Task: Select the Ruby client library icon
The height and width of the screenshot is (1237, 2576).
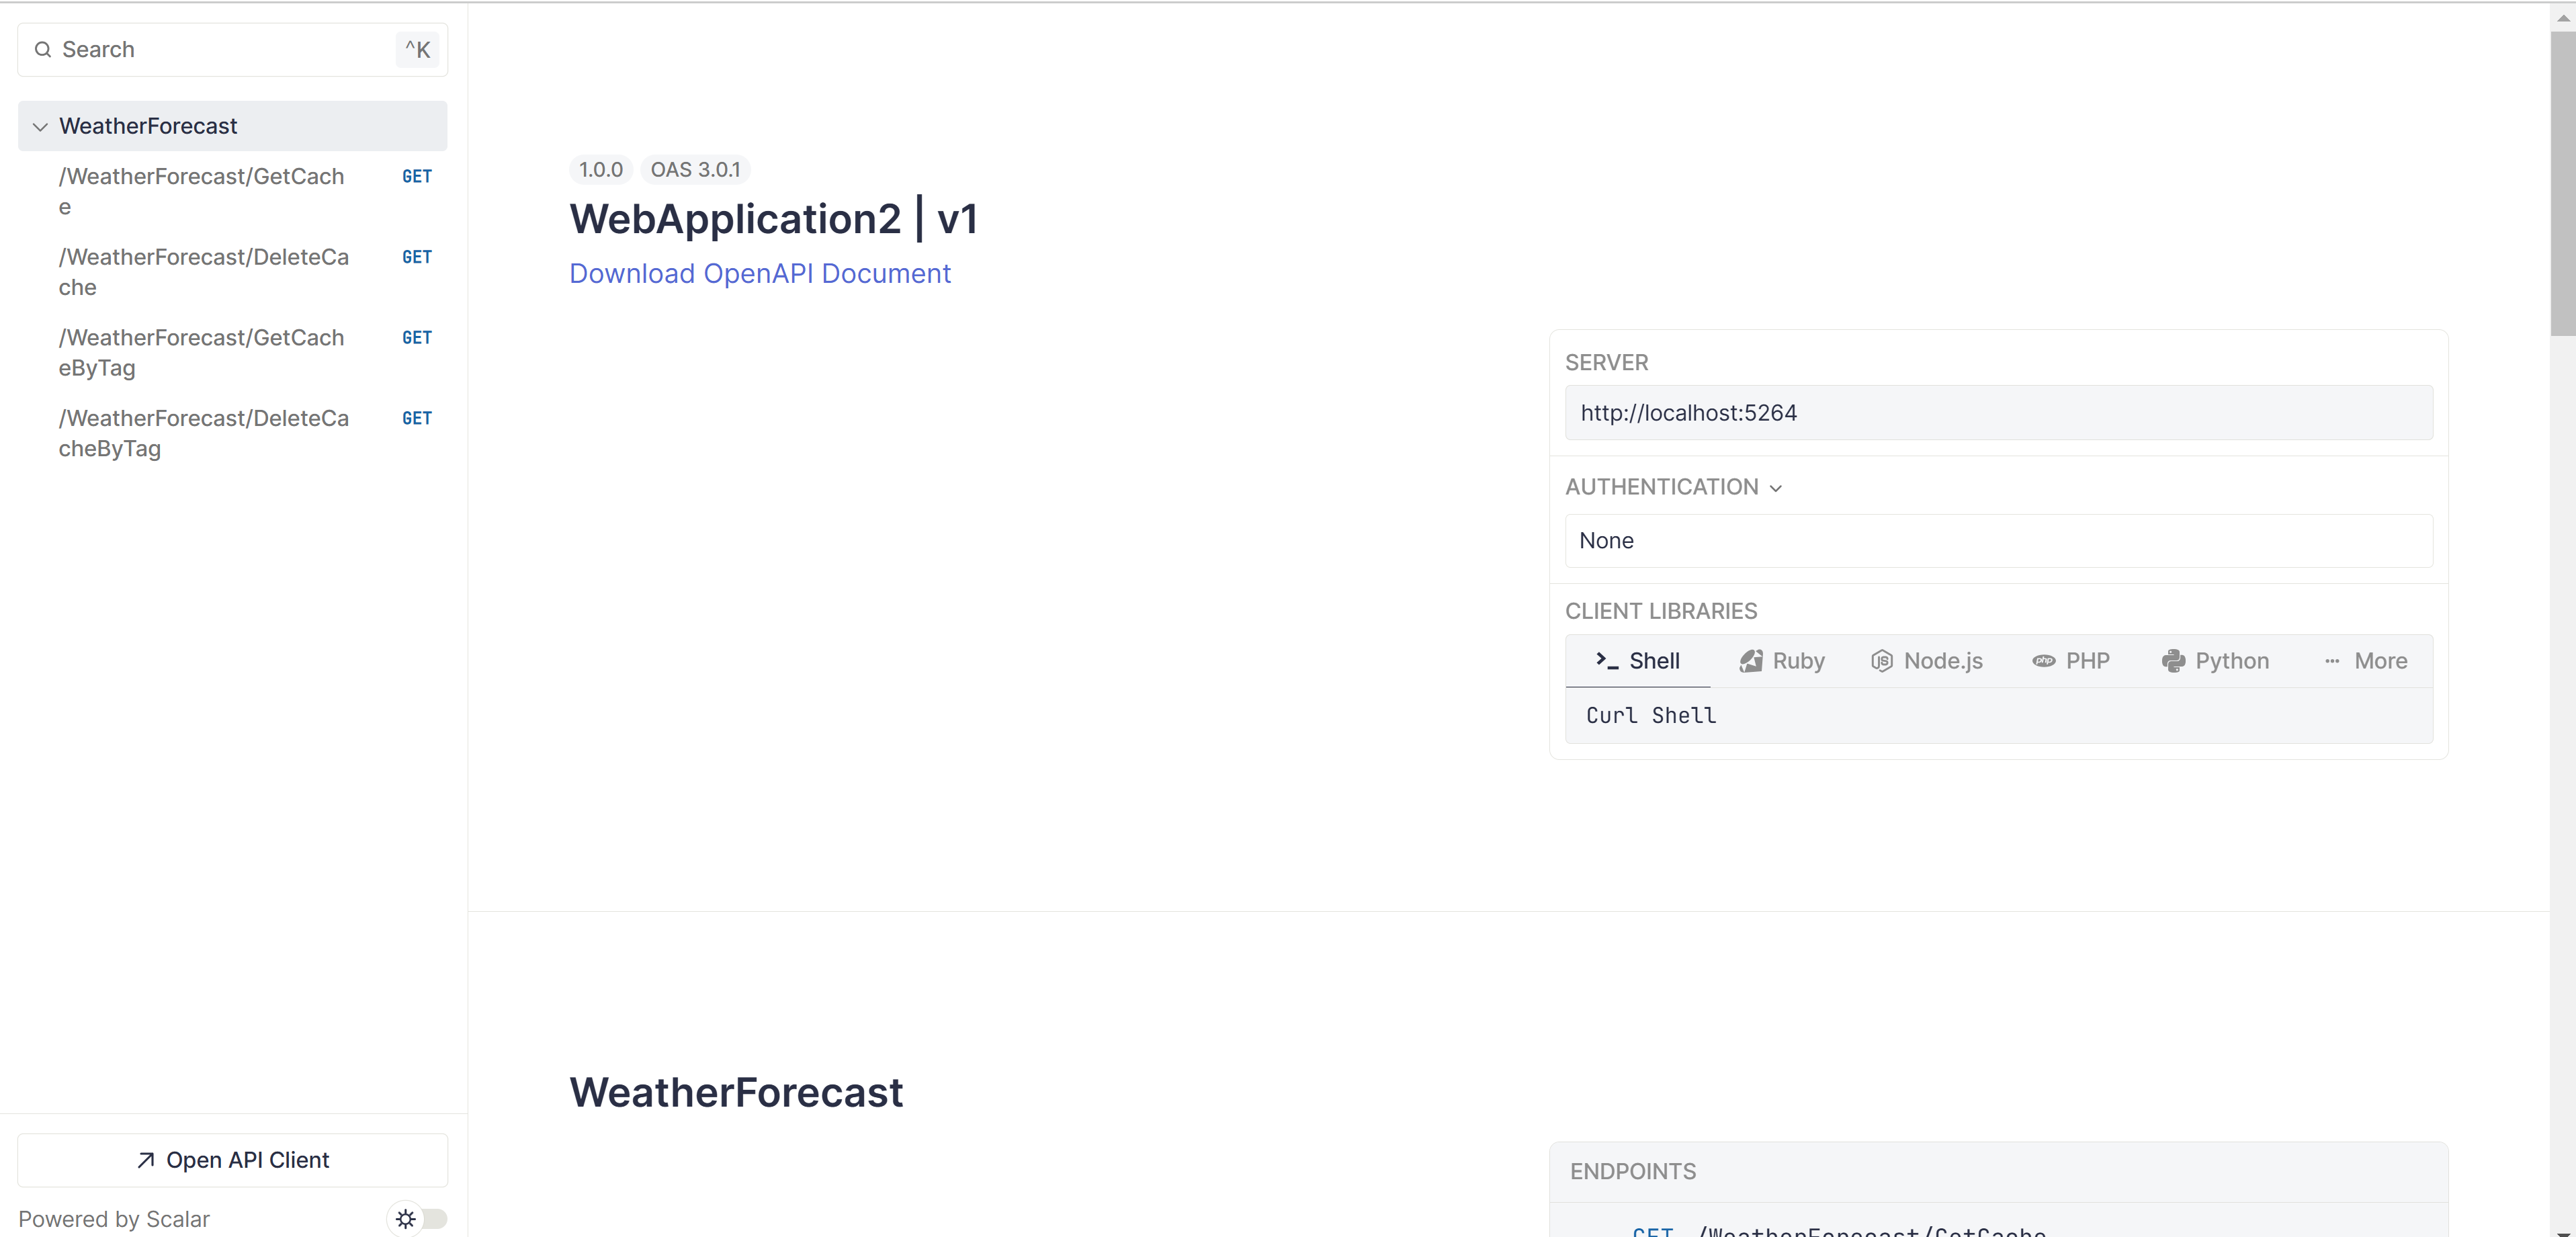Action: pos(1750,661)
